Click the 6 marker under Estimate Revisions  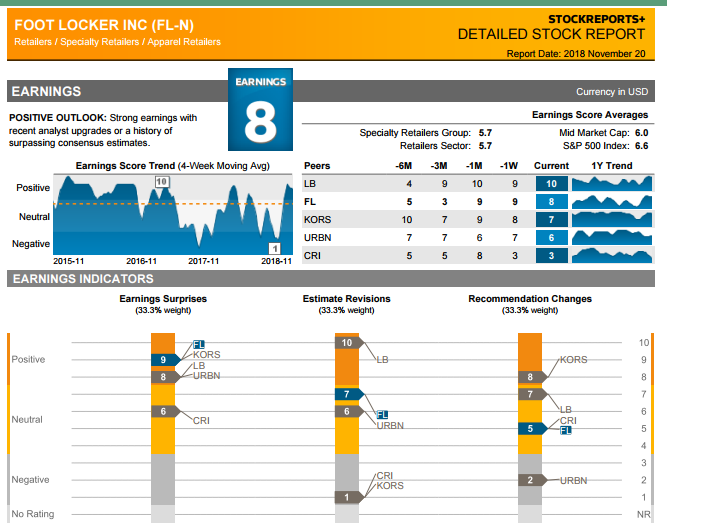click(349, 411)
